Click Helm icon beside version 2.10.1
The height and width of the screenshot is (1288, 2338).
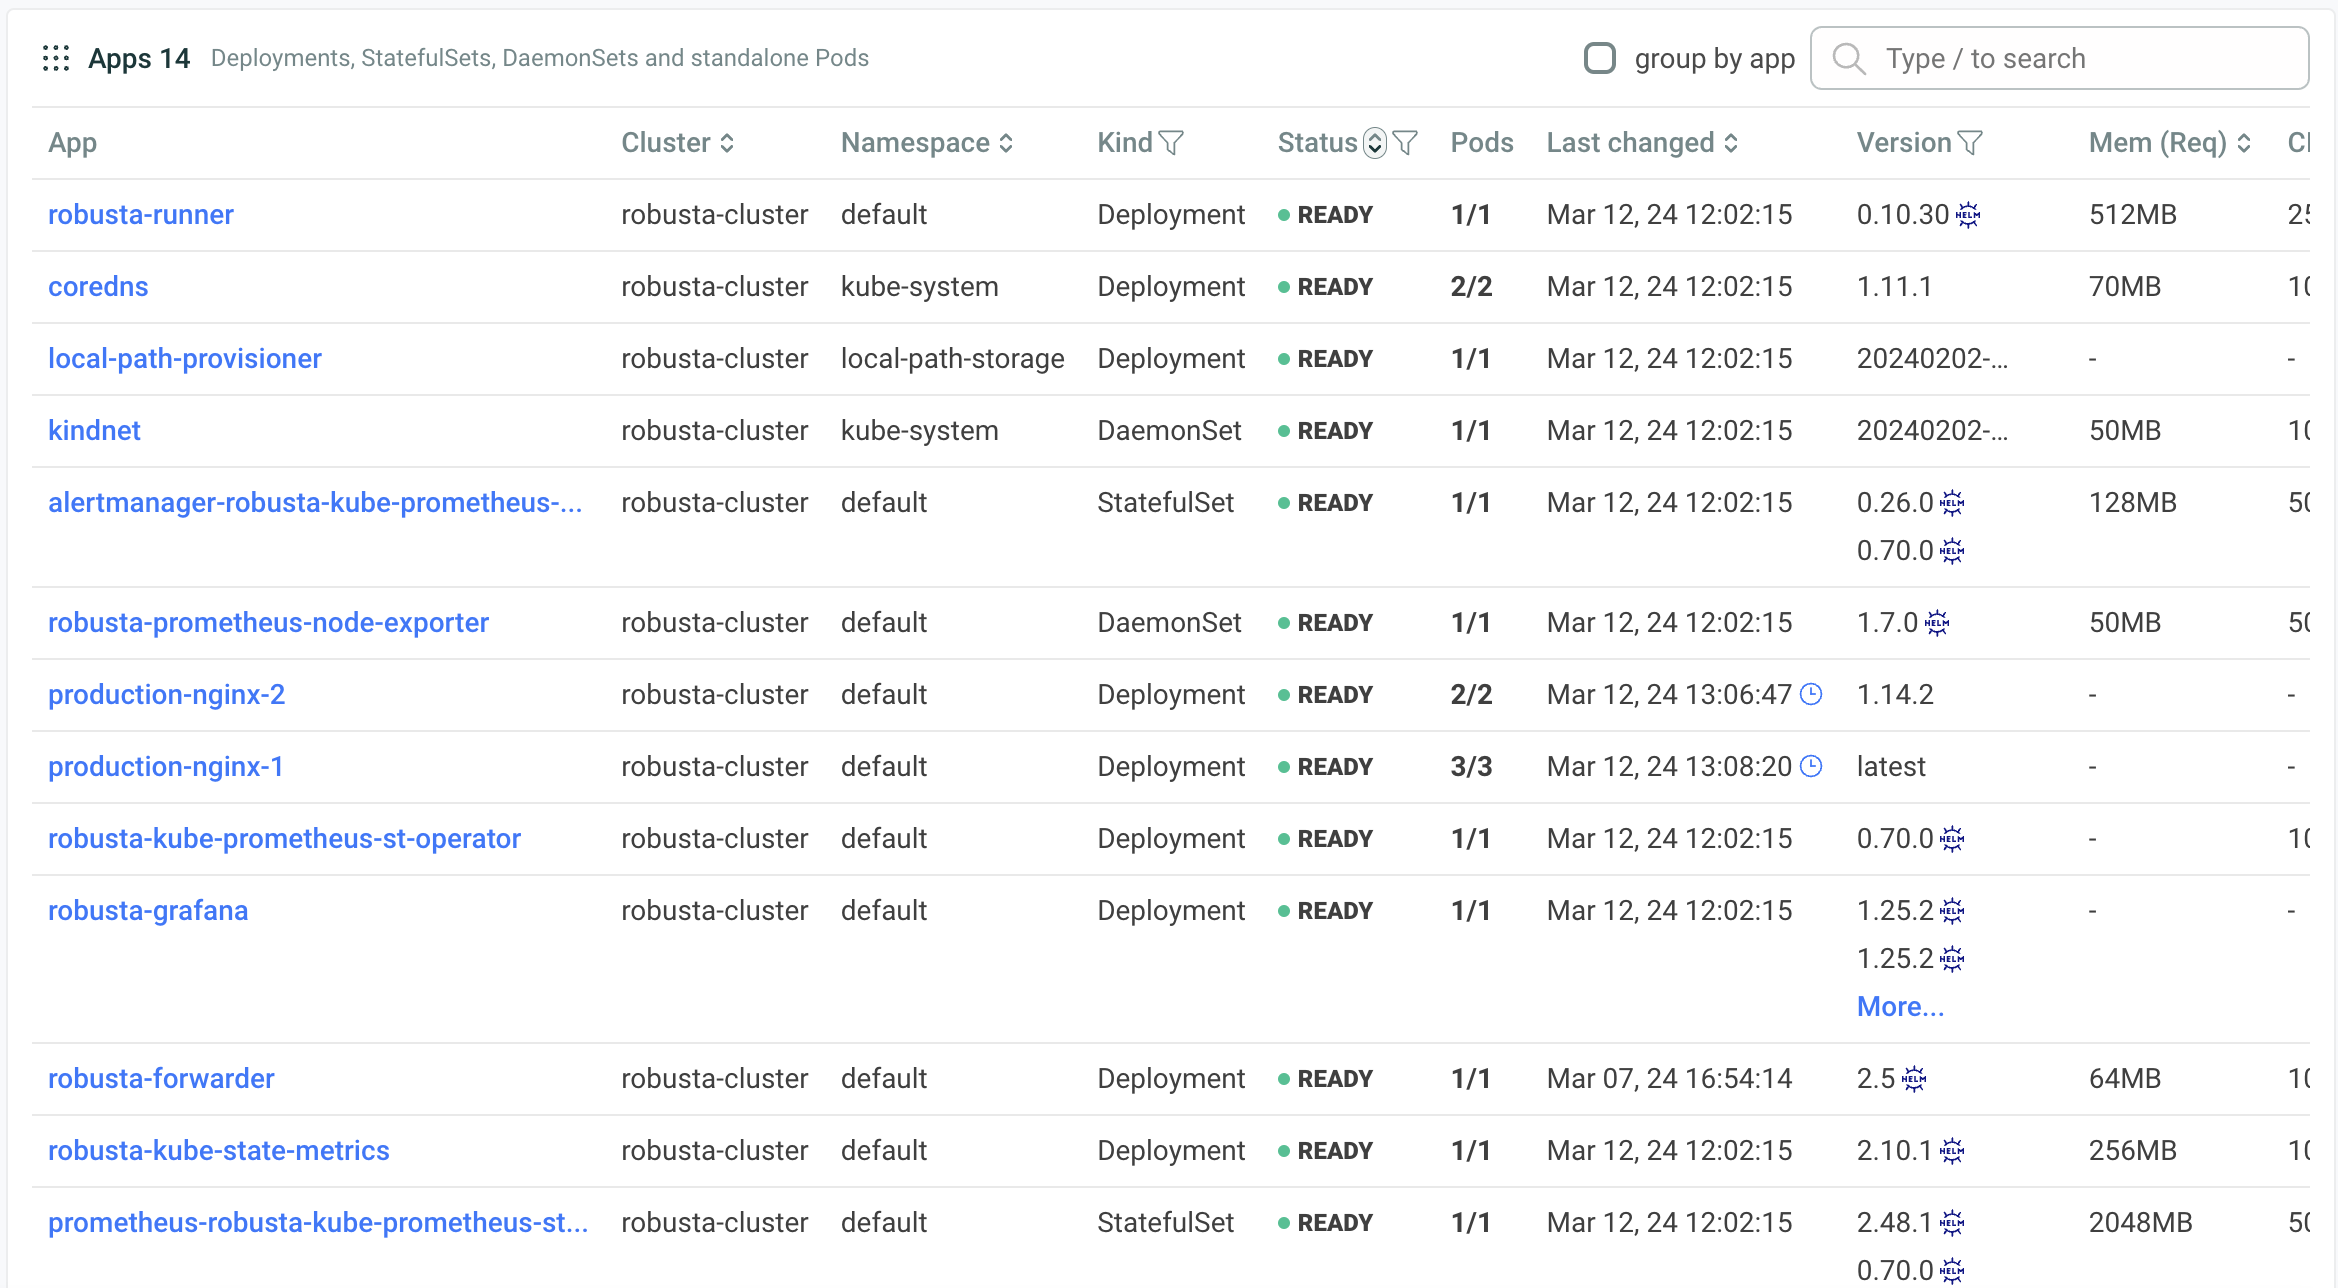1952,1151
